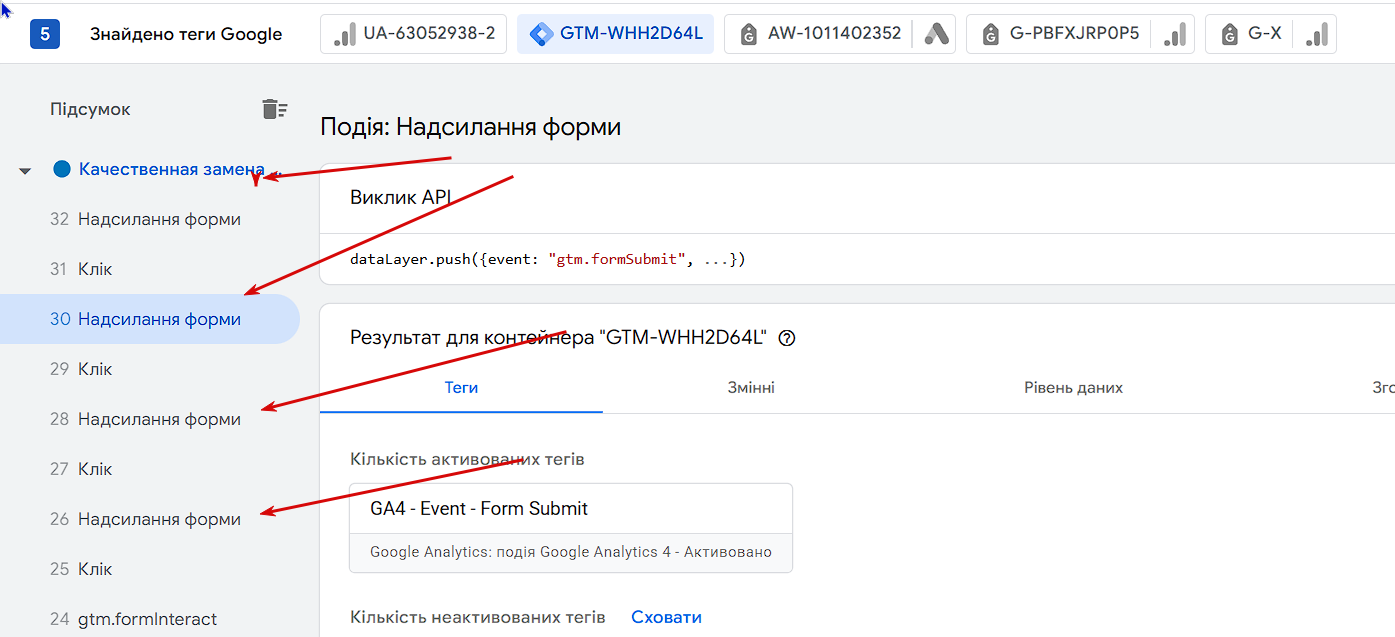Select event 31 Клік
Screen dimensions: 1395x637
click(150, 269)
